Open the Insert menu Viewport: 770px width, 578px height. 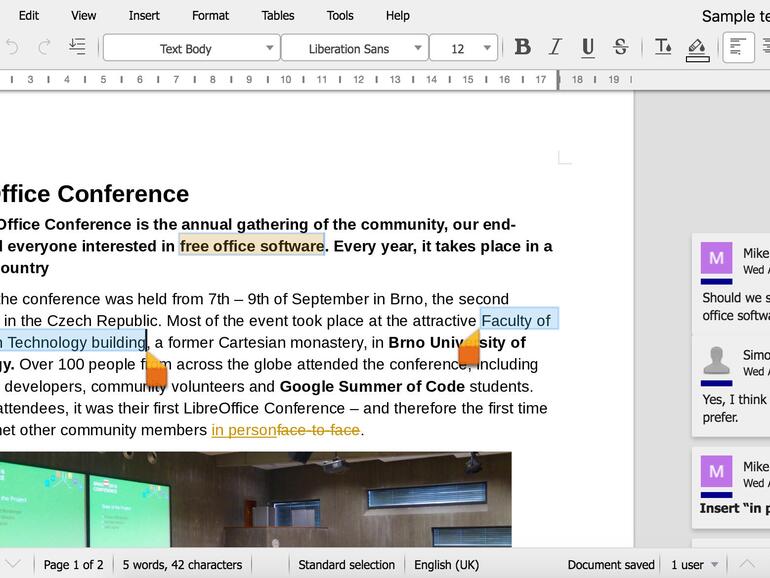point(144,15)
